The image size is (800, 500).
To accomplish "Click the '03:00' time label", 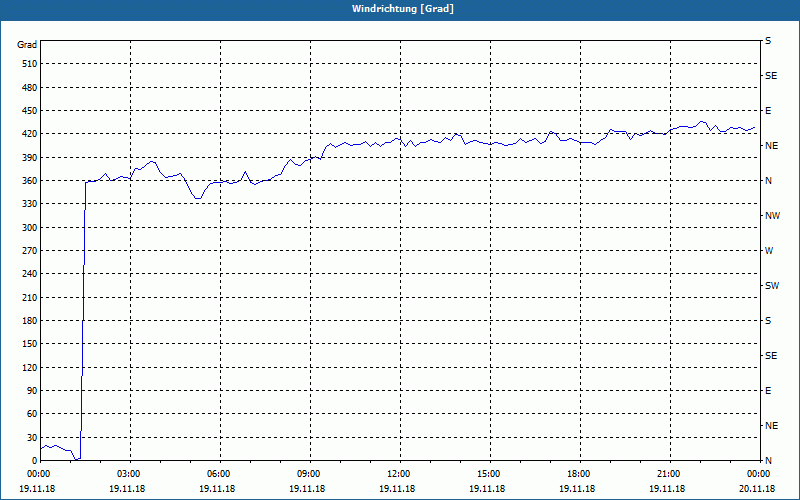I will click(x=127, y=474).
